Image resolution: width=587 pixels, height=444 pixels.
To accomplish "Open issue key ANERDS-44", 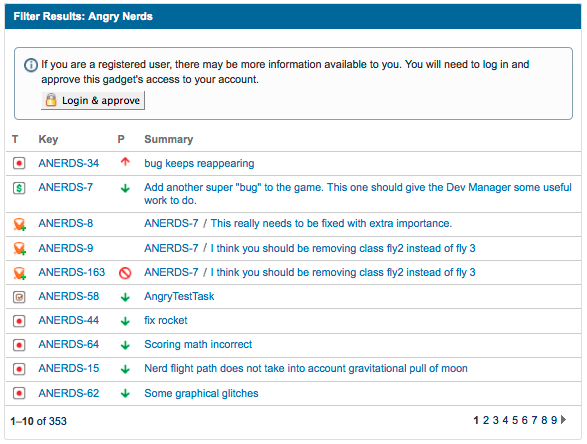I will [69, 320].
